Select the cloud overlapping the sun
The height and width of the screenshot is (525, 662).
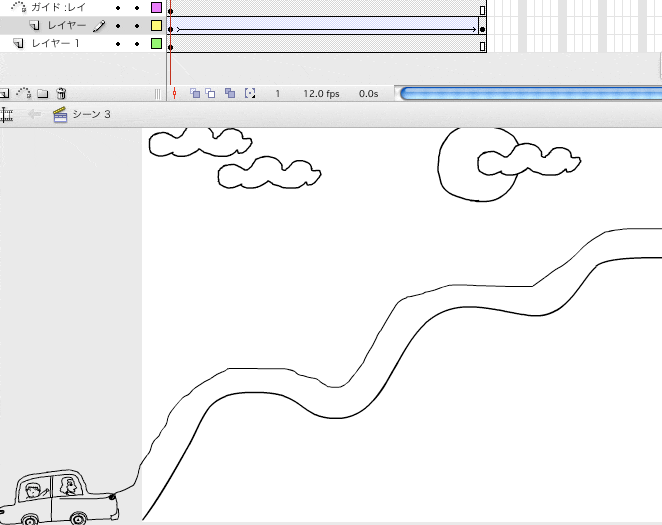pyautogui.click(x=529, y=159)
